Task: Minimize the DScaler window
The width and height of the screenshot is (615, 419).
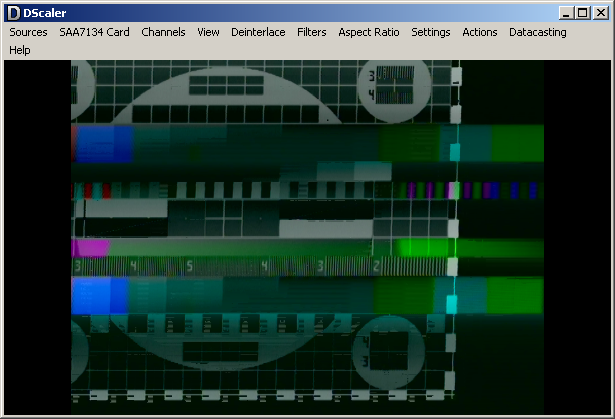Action: click(x=566, y=13)
